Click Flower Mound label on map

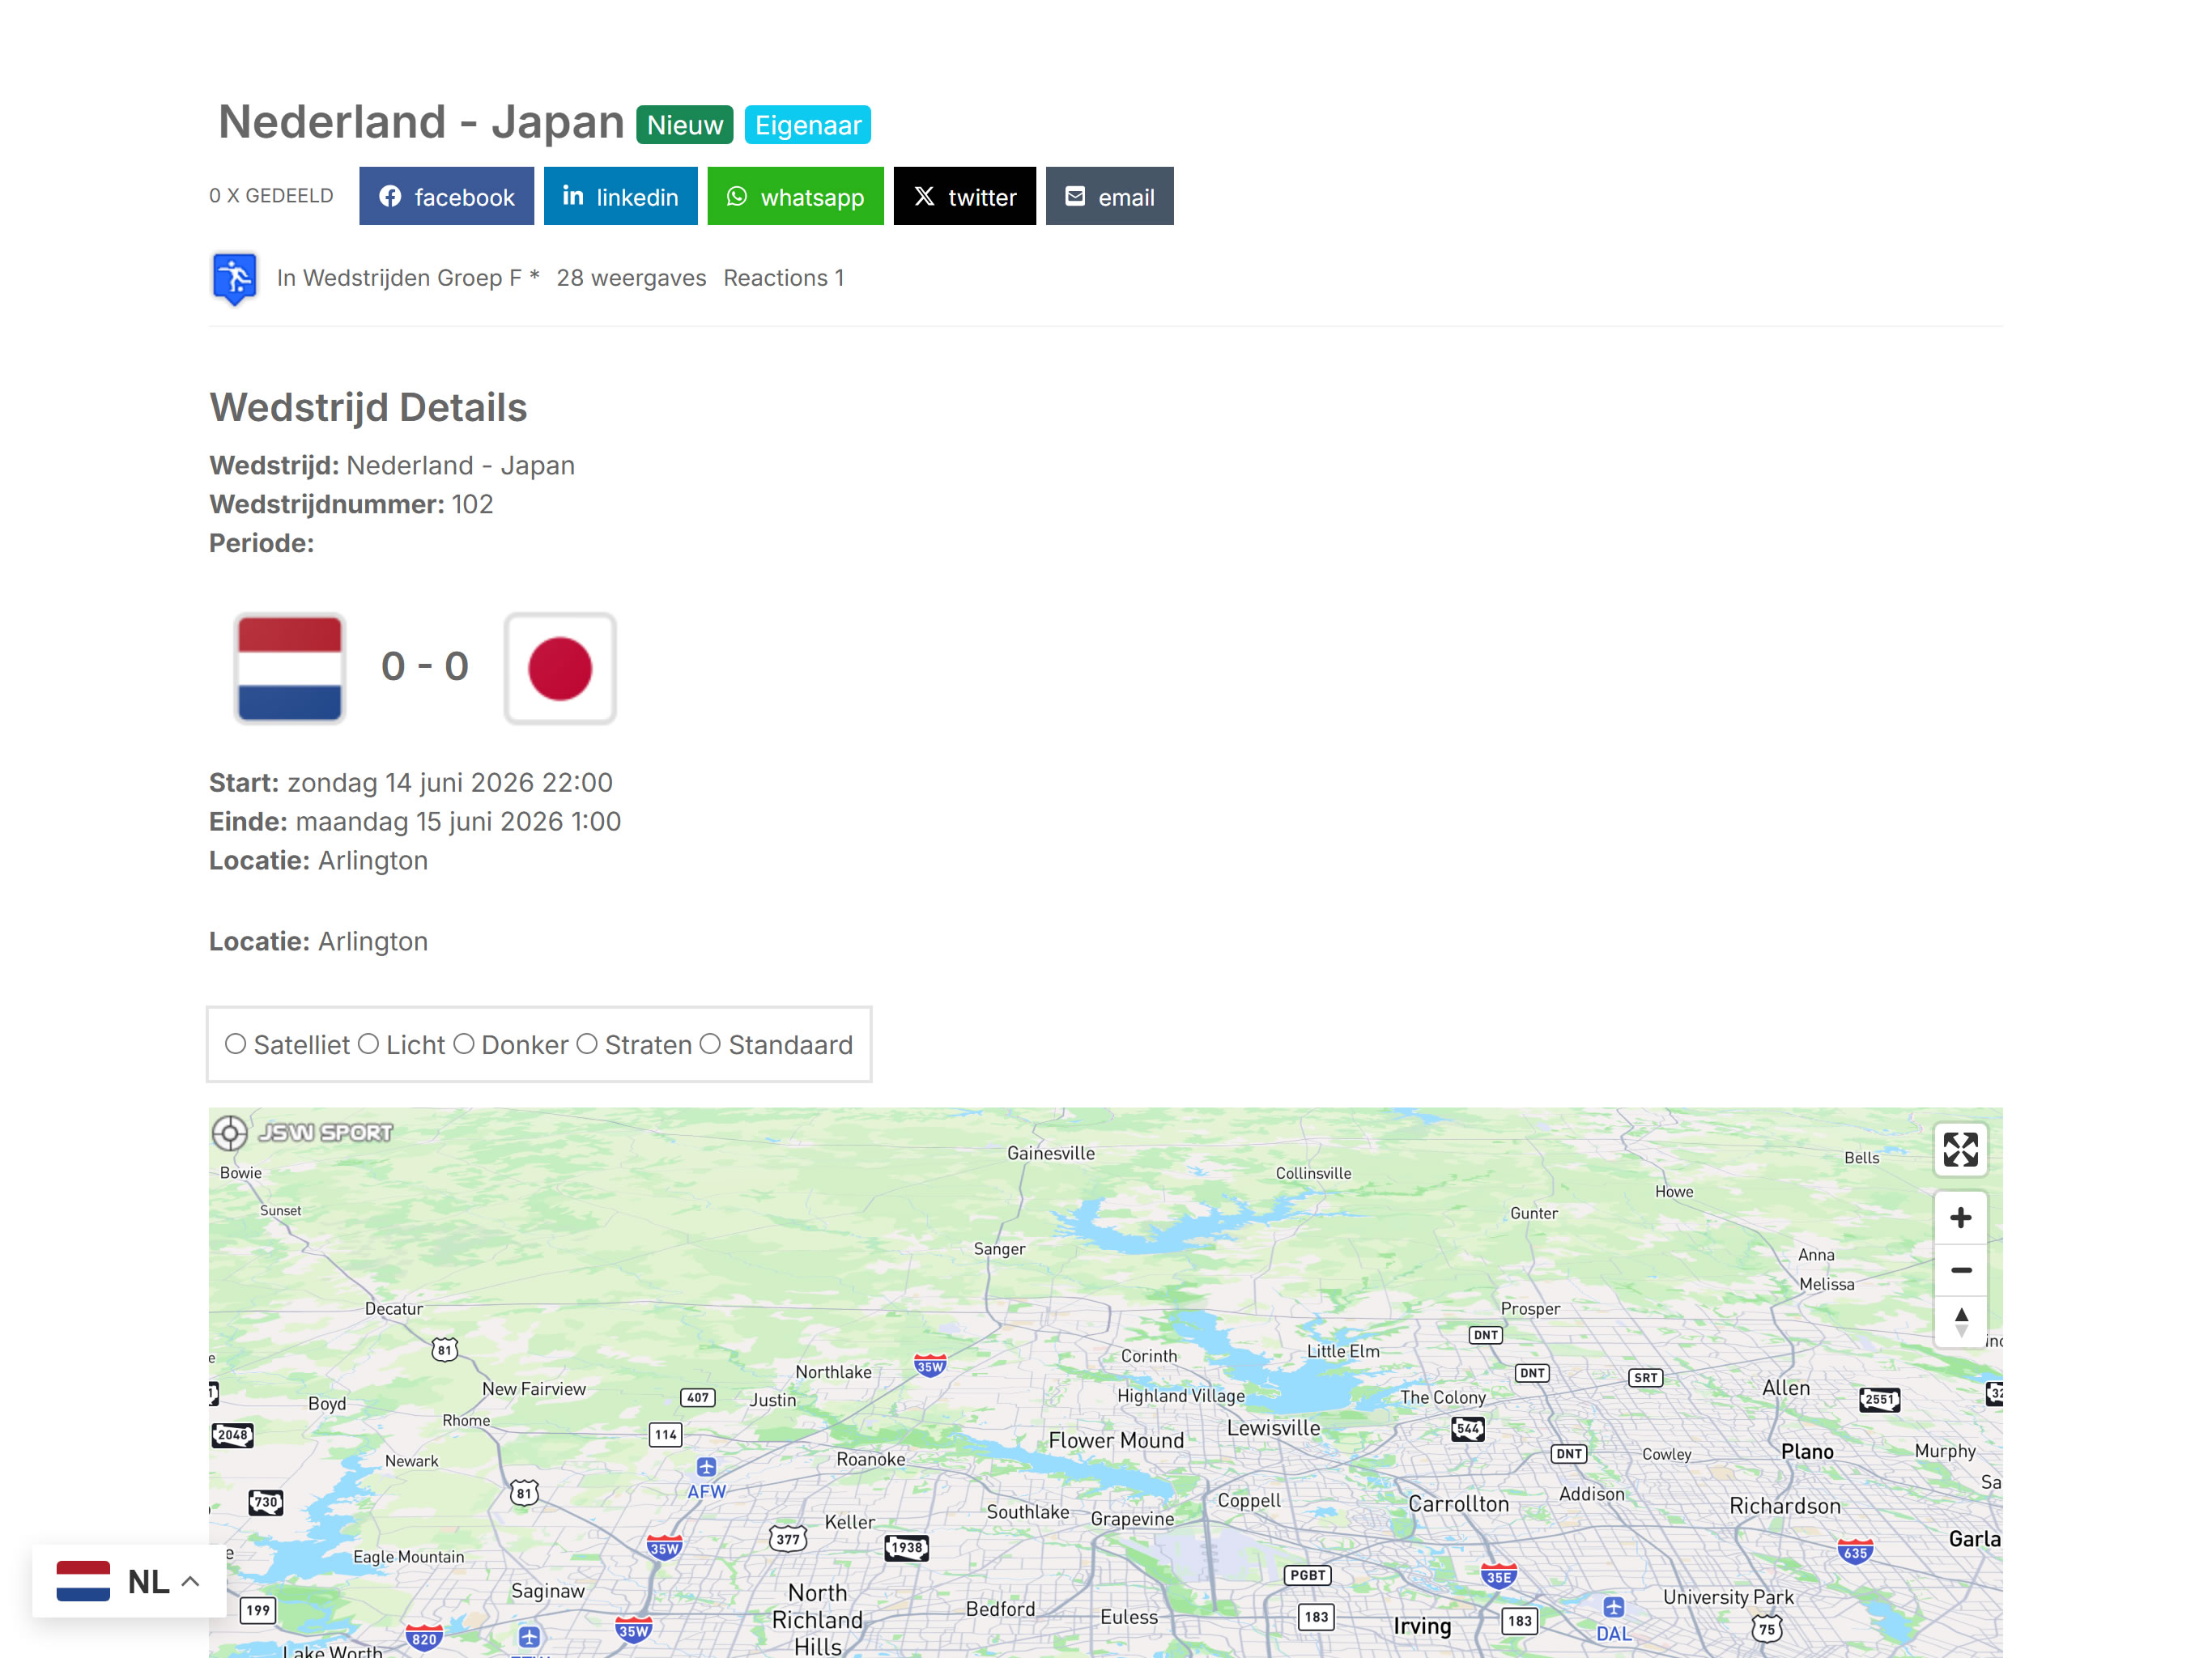[1116, 1440]
